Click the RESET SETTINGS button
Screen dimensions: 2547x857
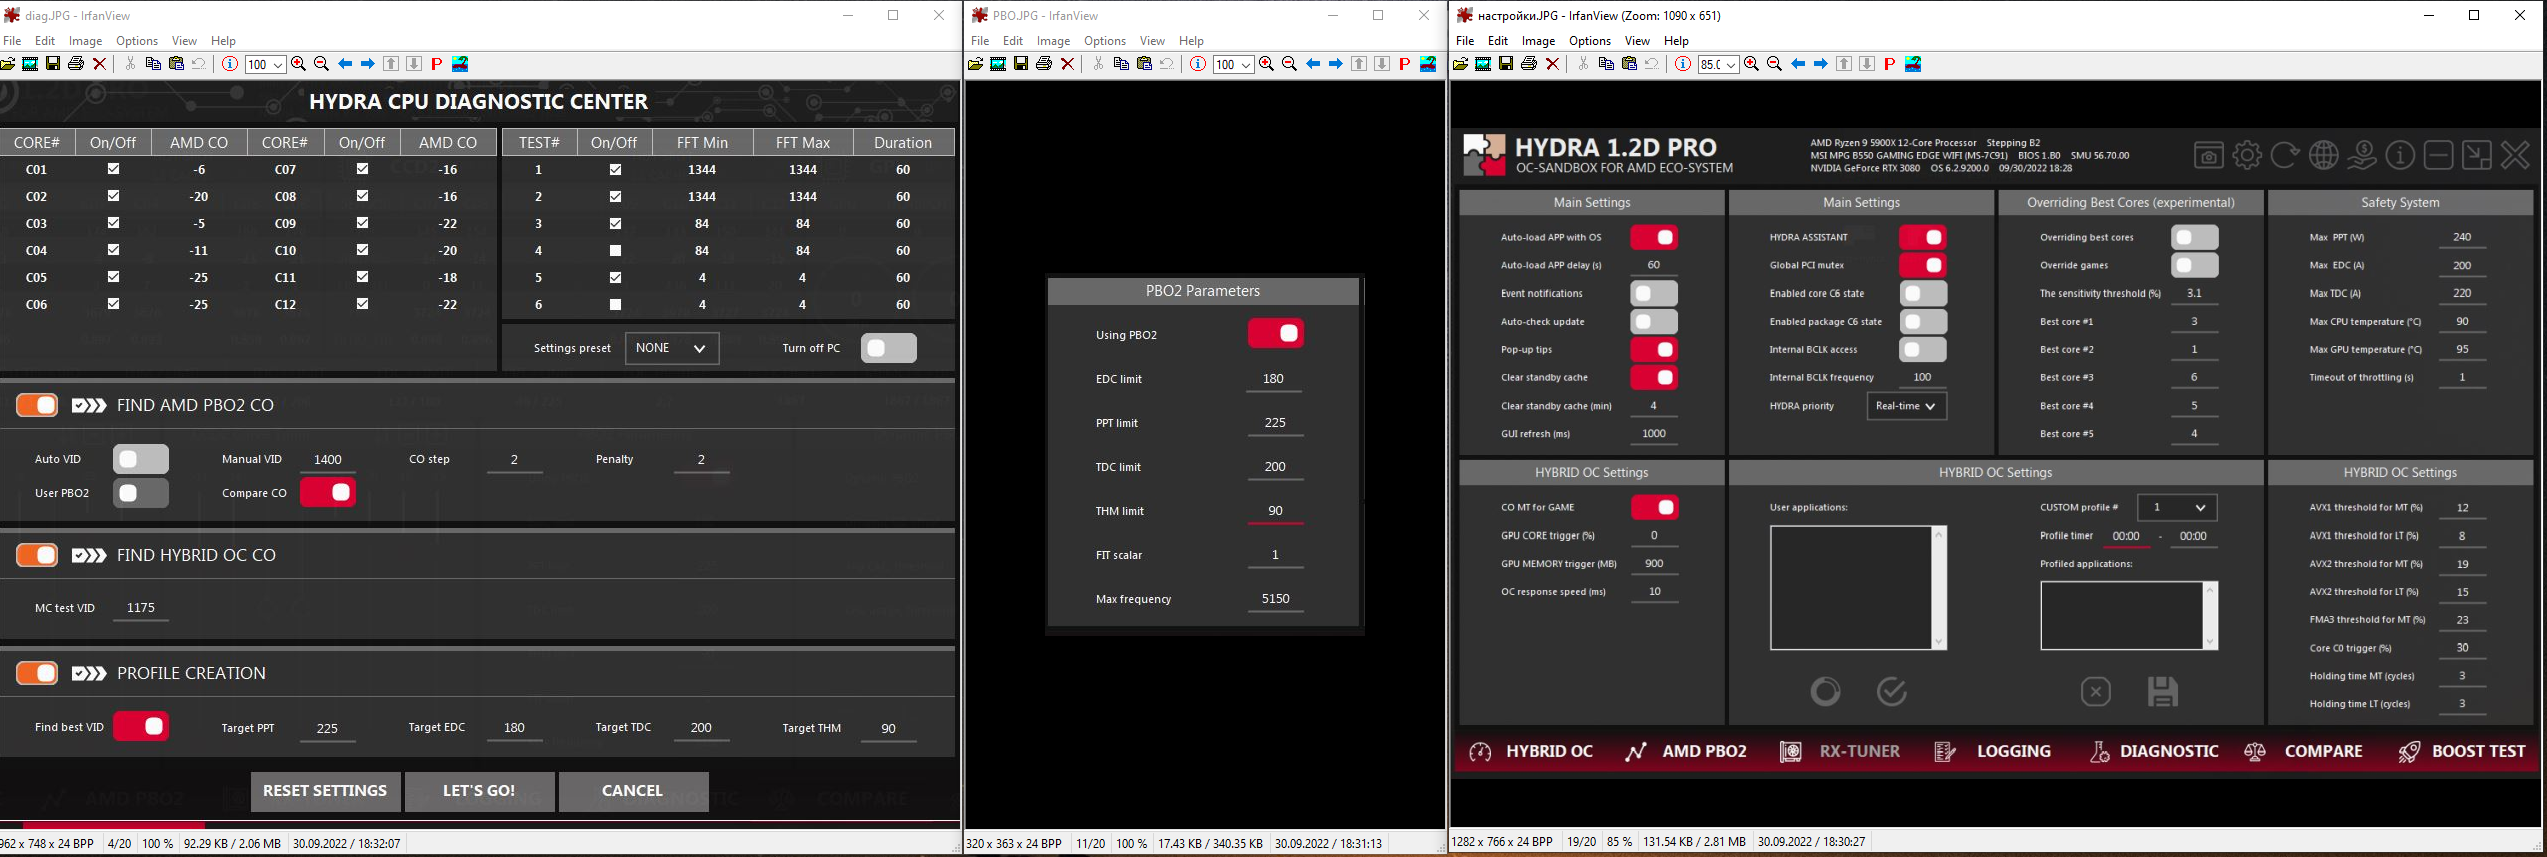[x=325, y=791]
